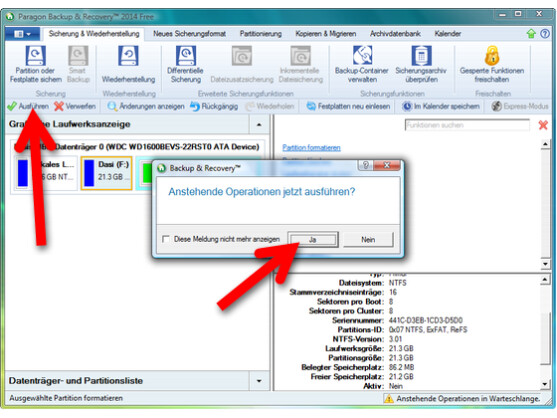Click the Smart Backup icon

[78, 56]
